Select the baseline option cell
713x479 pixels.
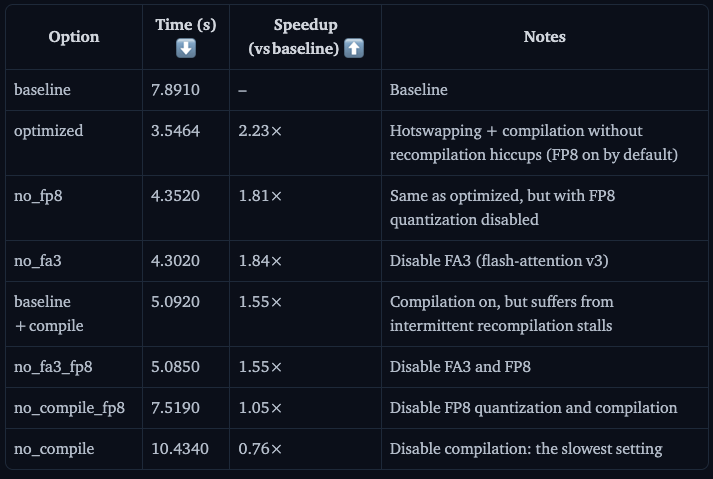tap(42, 90)
